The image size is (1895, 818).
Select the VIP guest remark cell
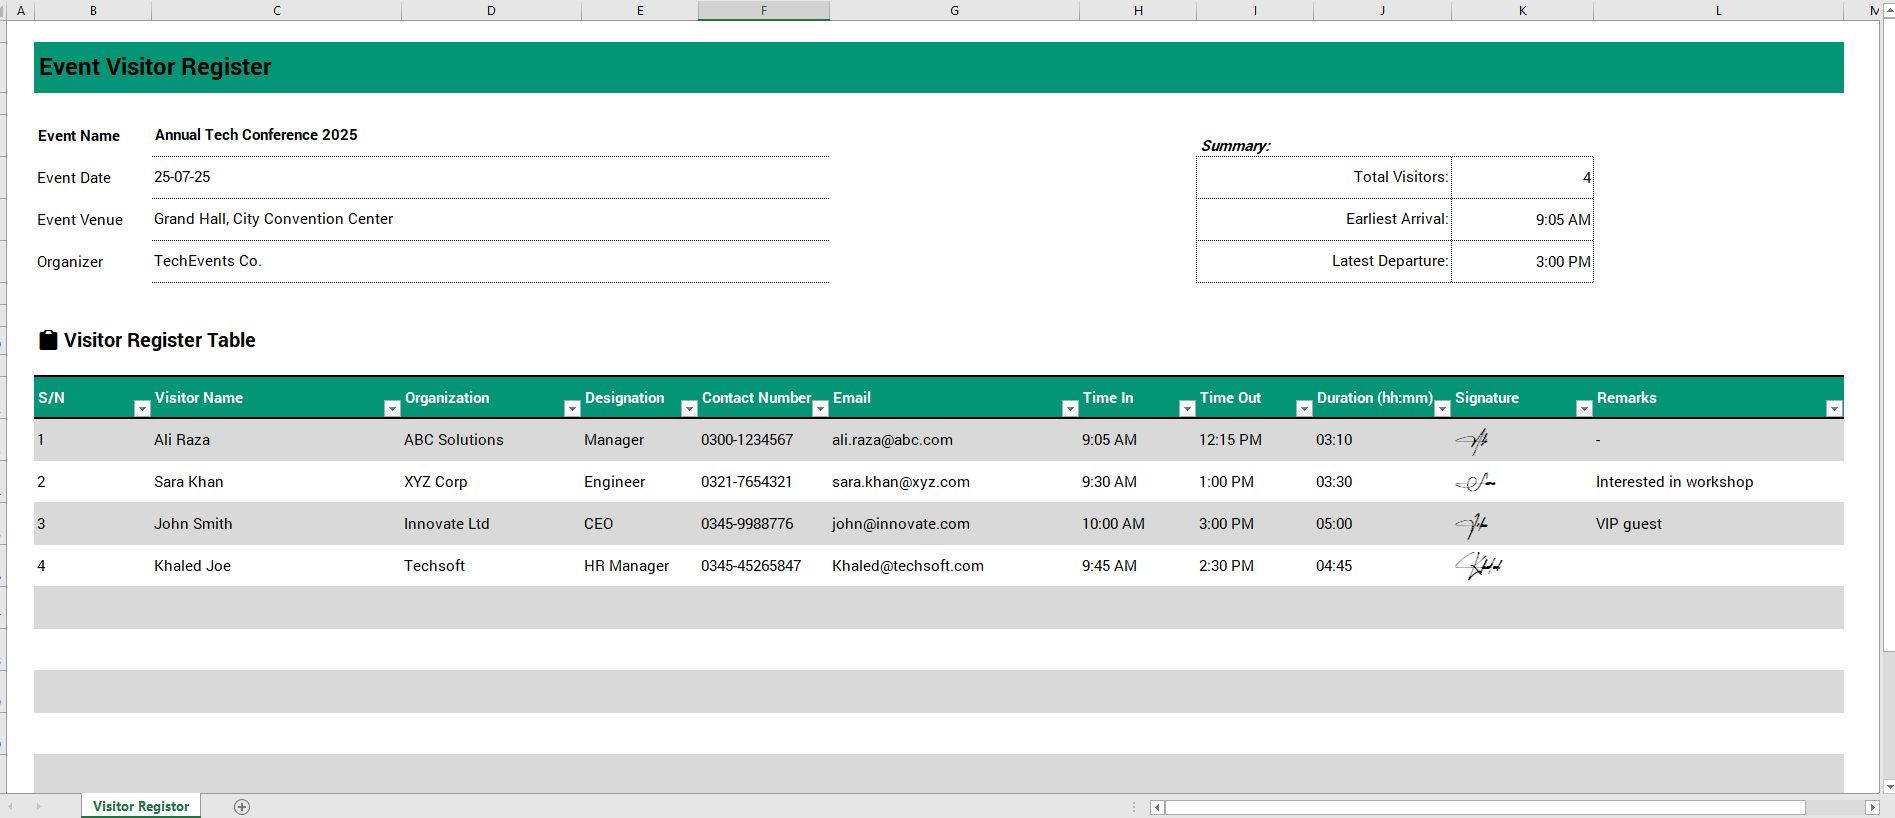point(1718,524)
